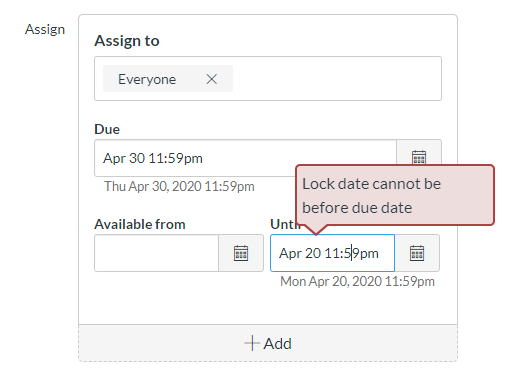Click the Mon Apr 20, 2020 hint text

357,281
